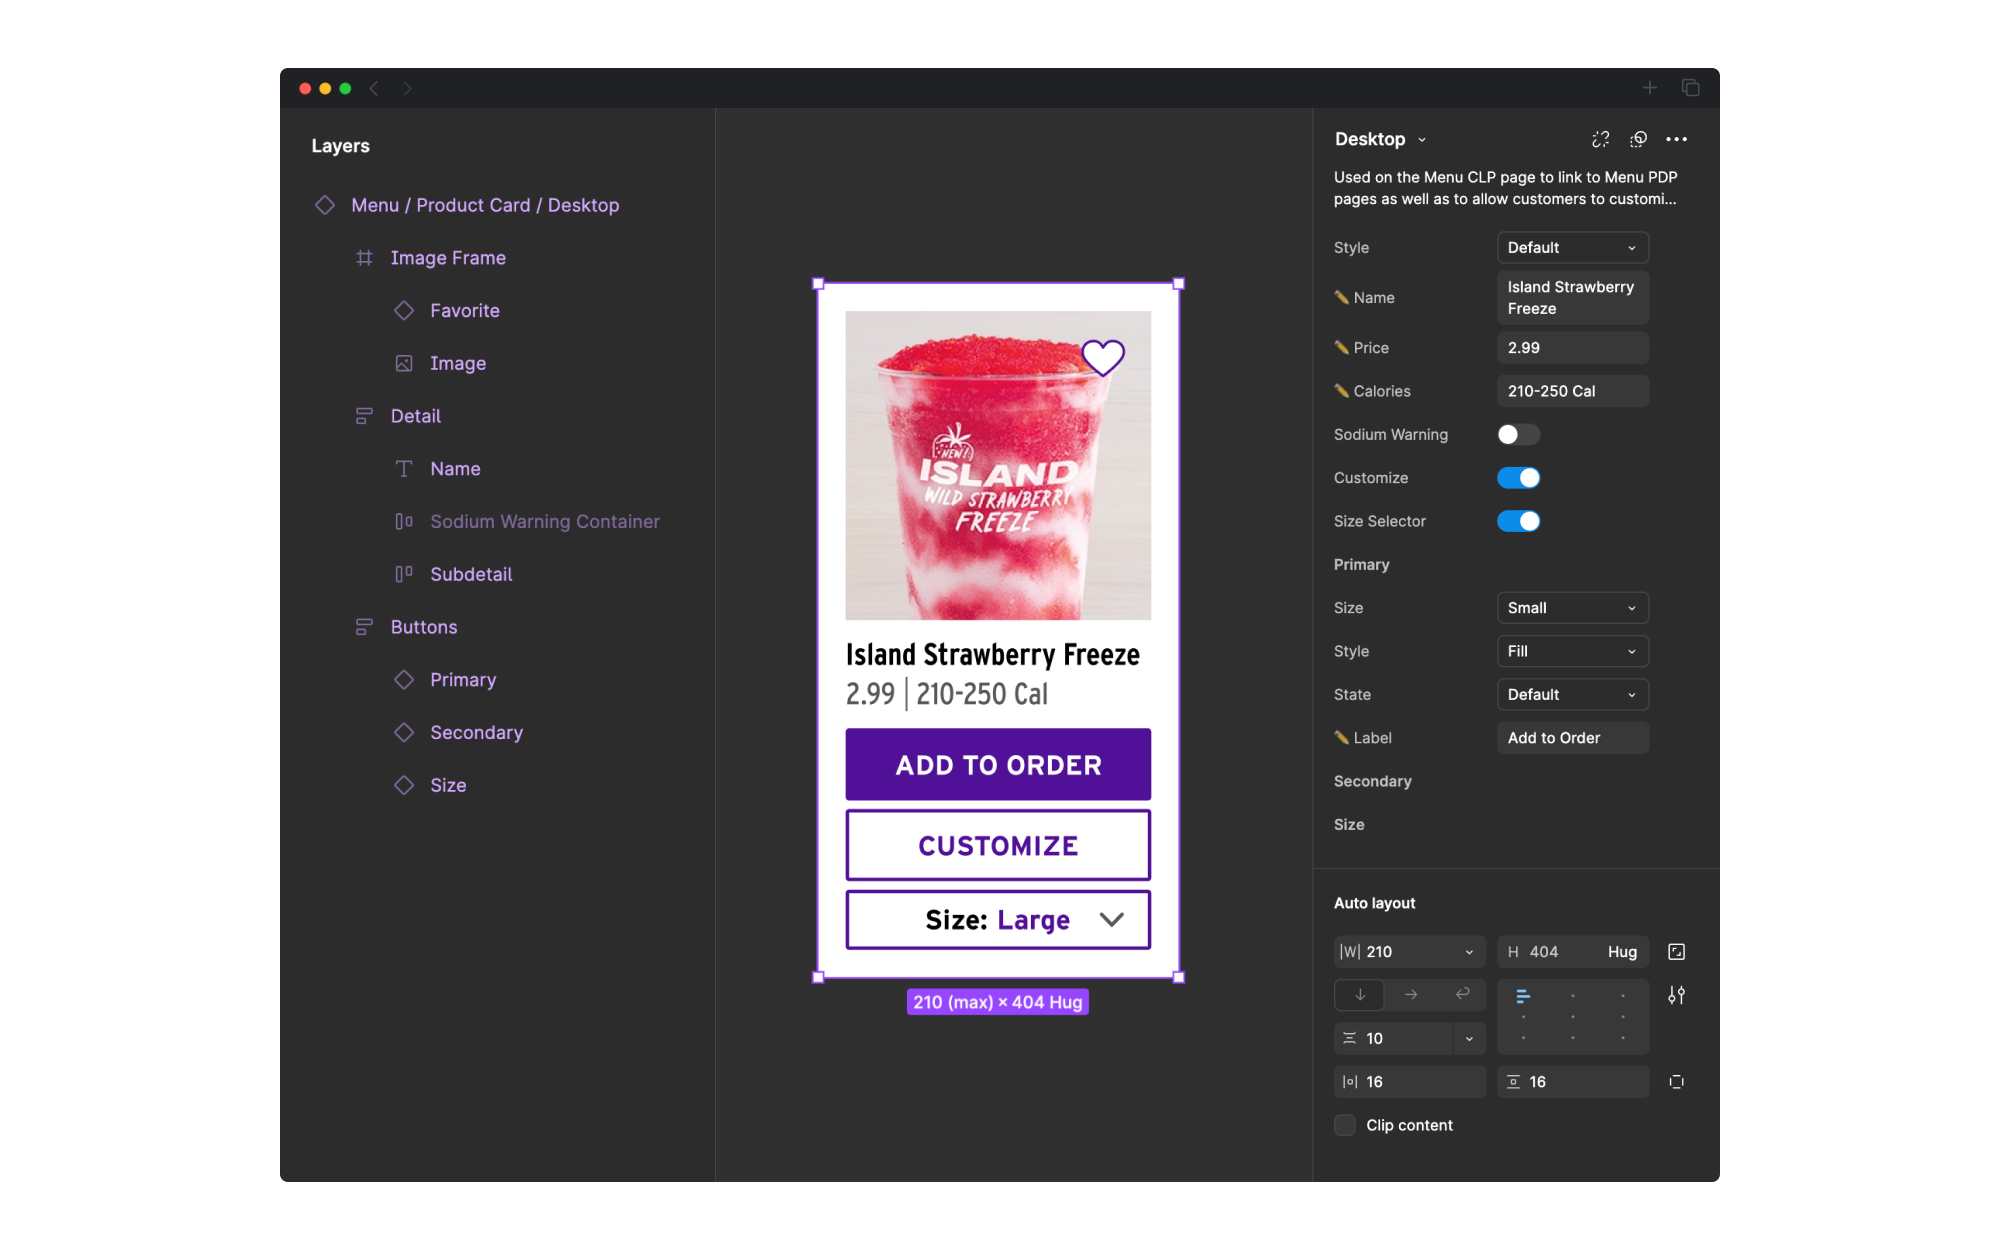Image resolution: width=2000 pixels, height=1250 pixels.
Task: Open the Size dropdown showing Small
Action: click(1572, 608)
